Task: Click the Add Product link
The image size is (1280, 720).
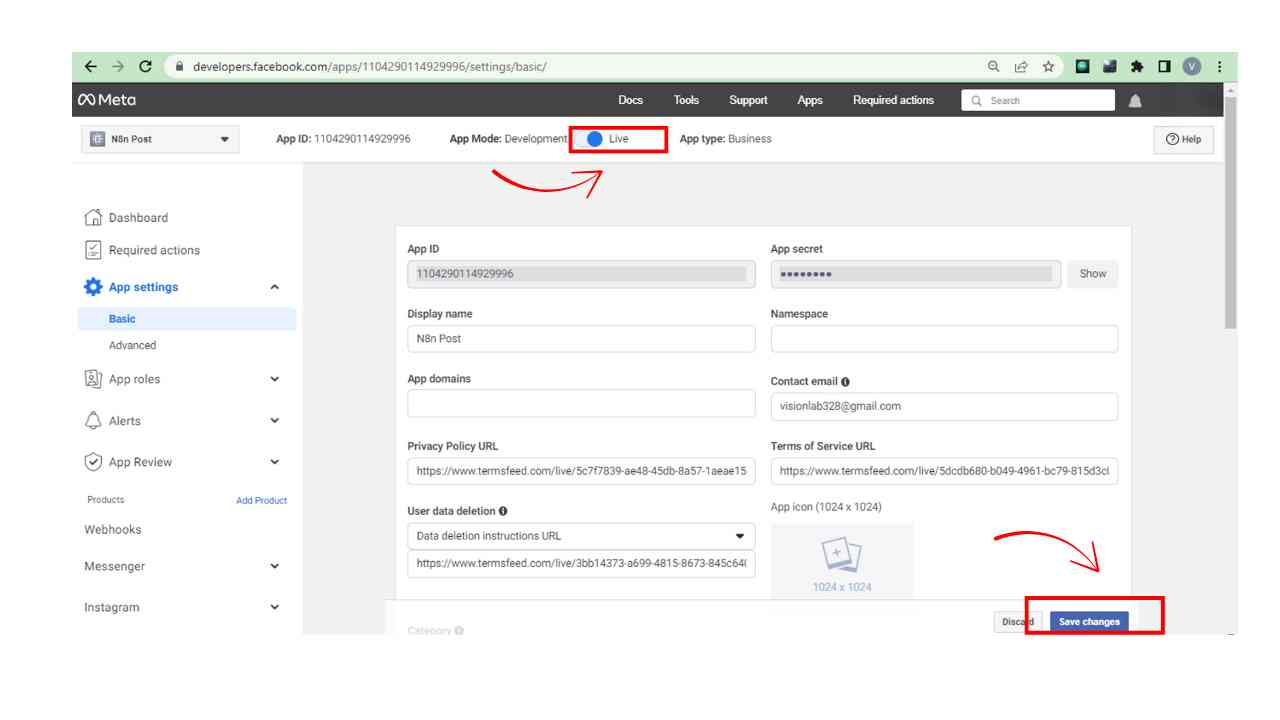Action: tap(261, 500)
